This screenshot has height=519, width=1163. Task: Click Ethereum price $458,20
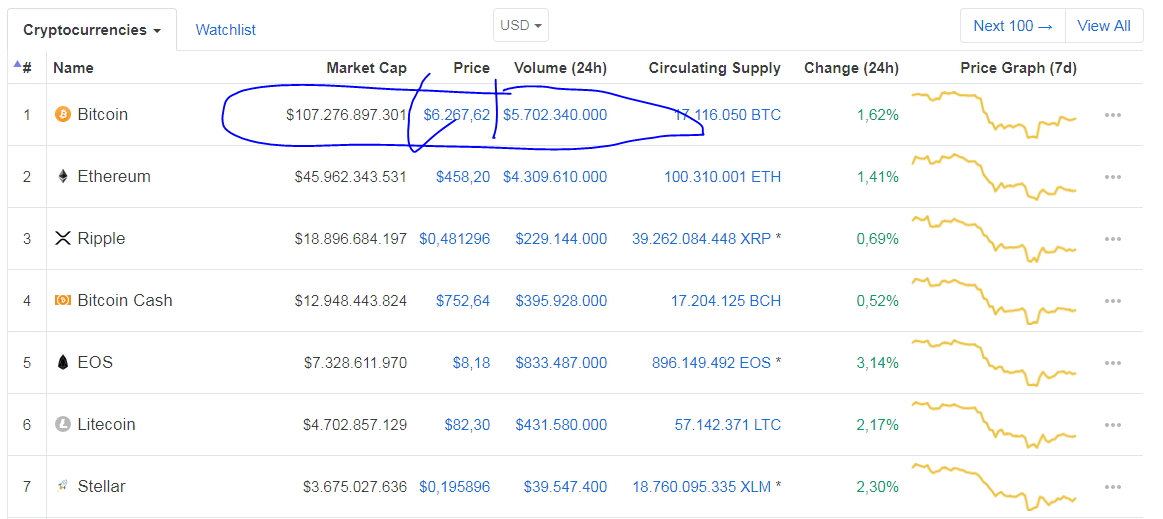coord(463,176)
